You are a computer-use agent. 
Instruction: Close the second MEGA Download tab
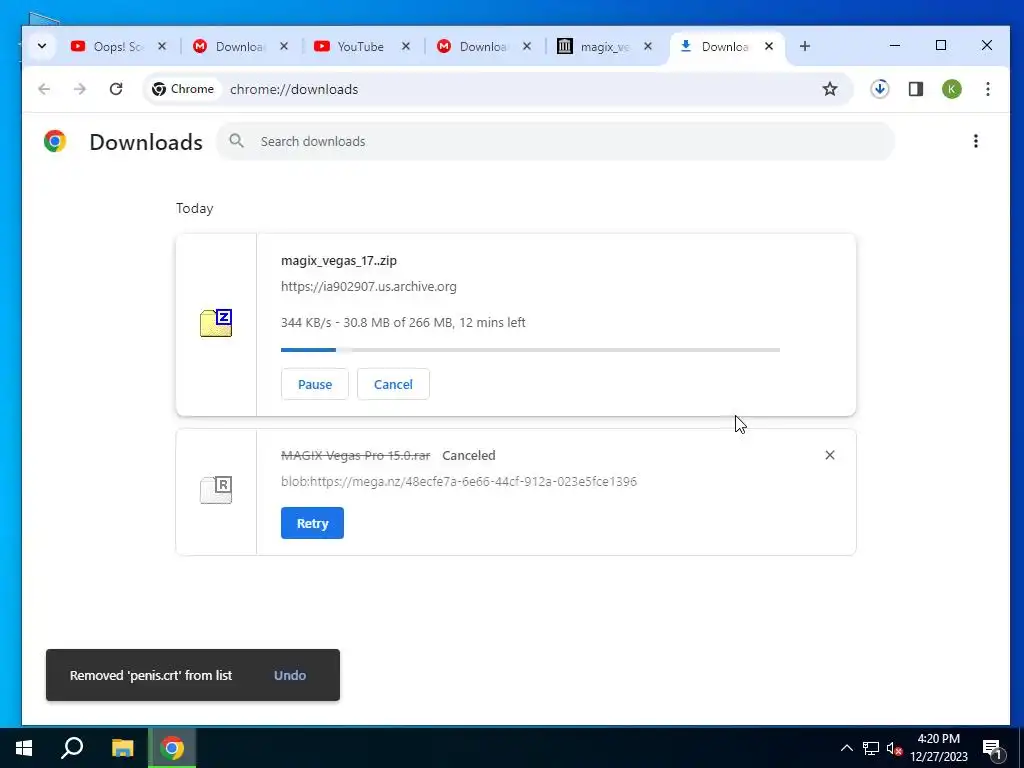(527, 46)
